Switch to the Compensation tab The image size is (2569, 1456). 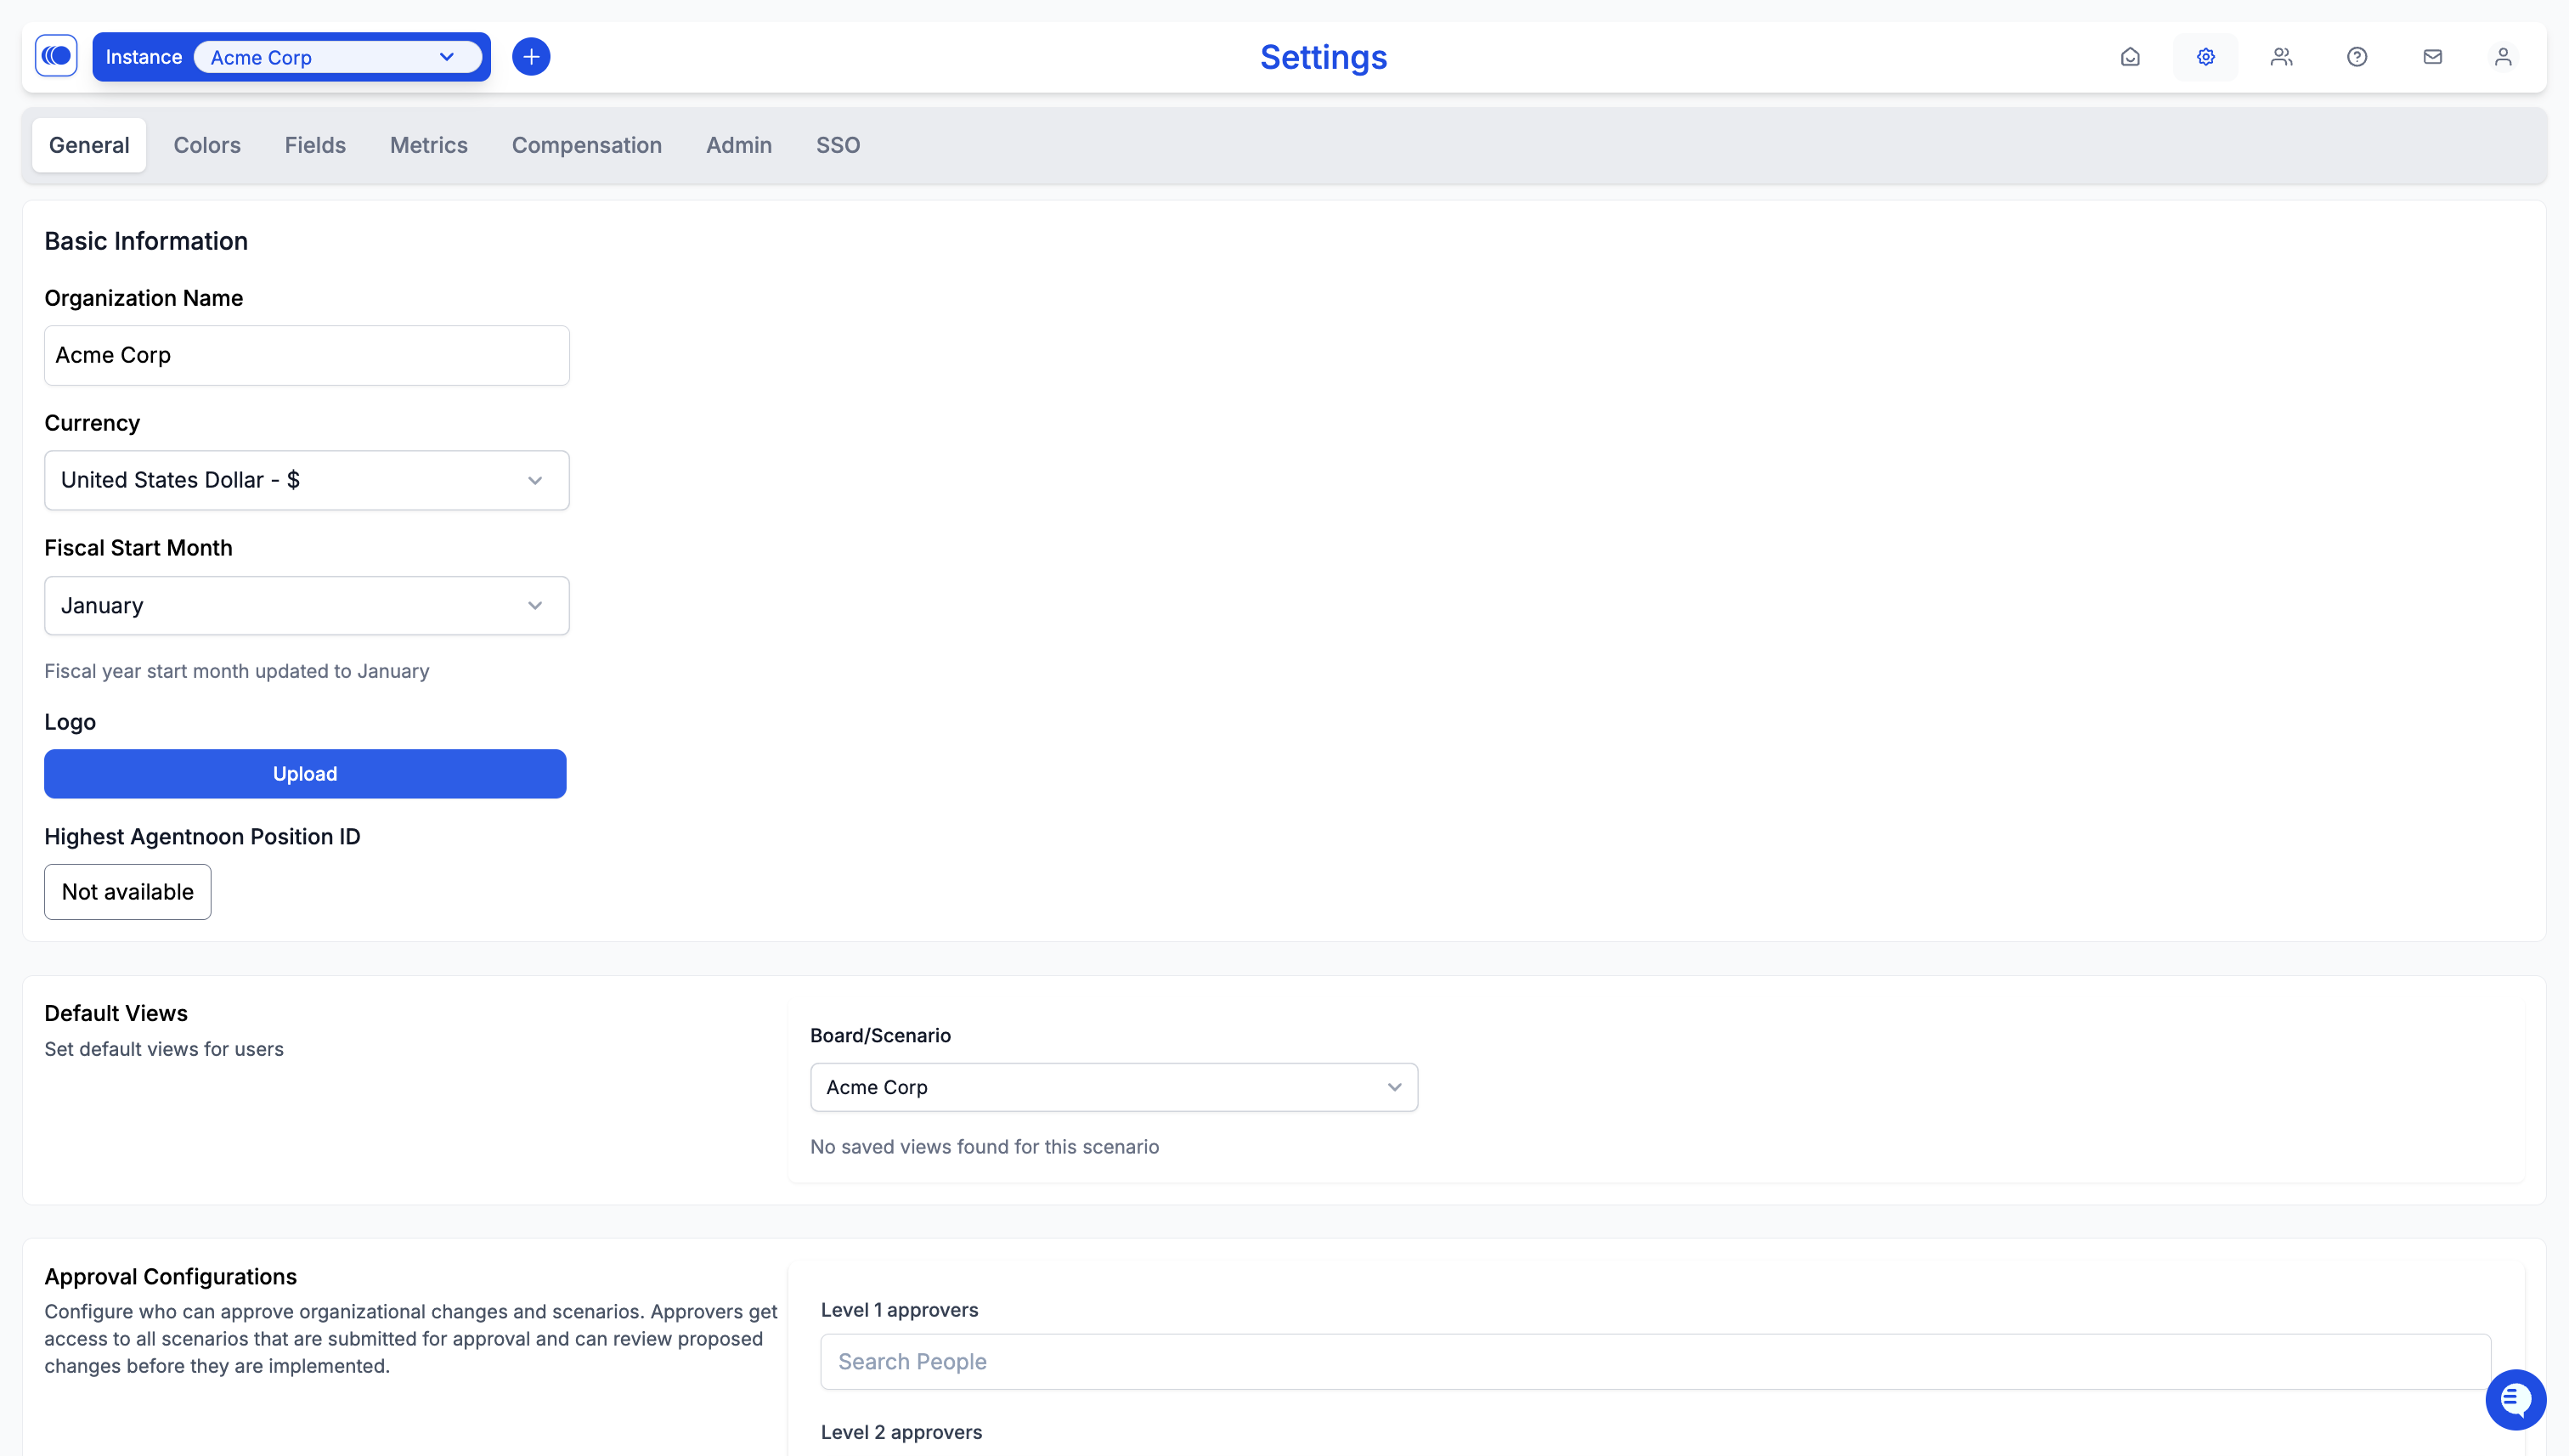click(586, 145)
